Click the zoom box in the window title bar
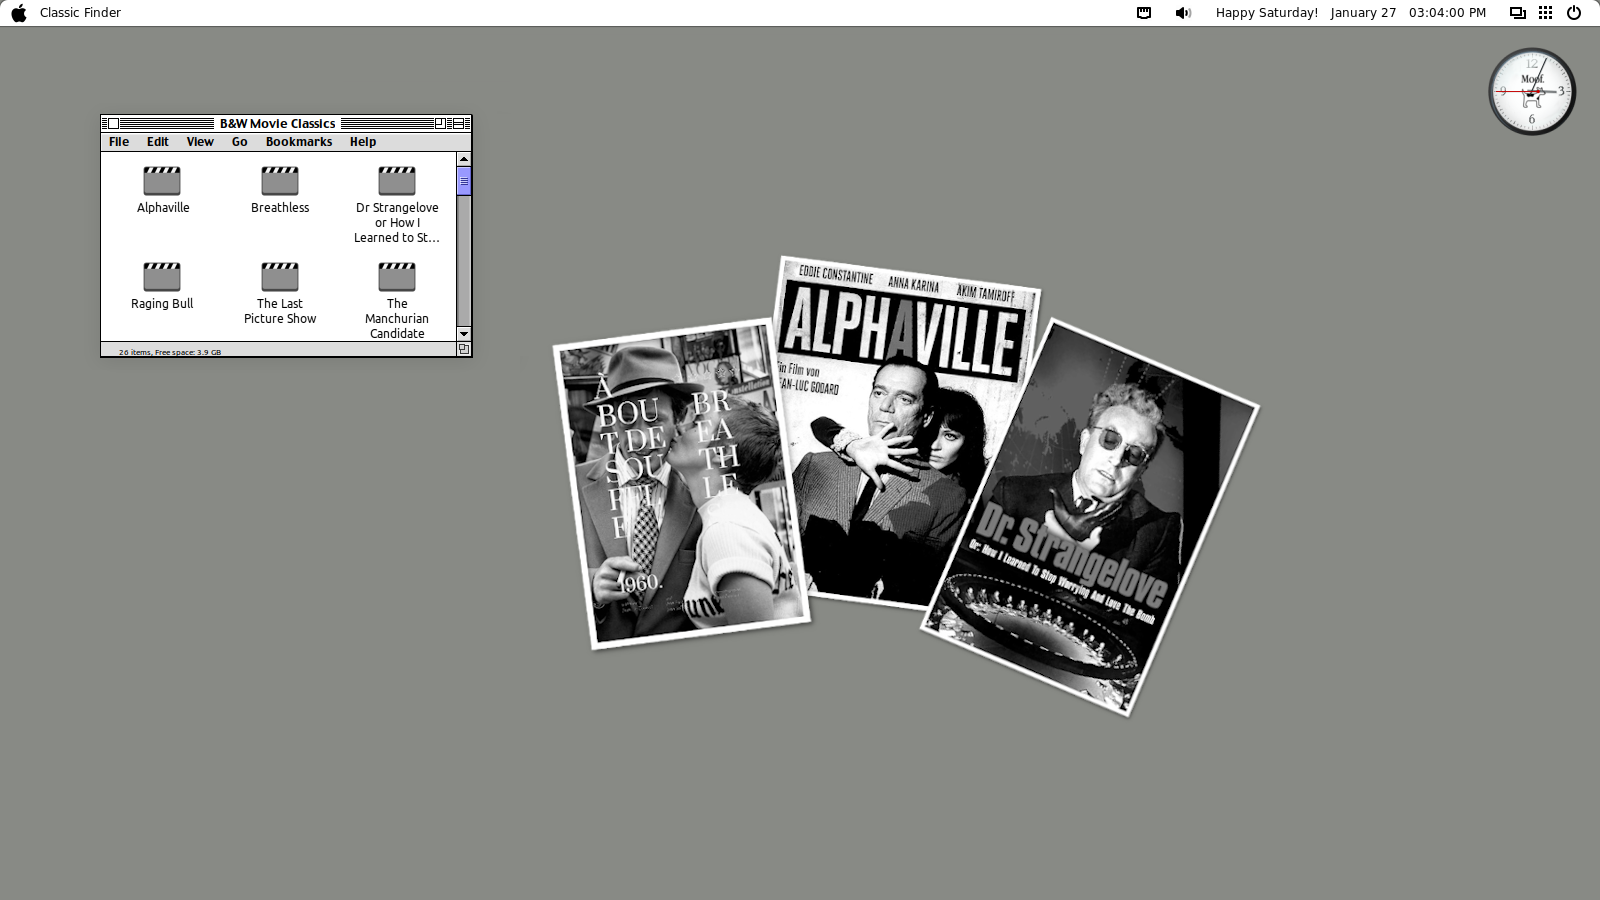 click(x=440, y=124)
